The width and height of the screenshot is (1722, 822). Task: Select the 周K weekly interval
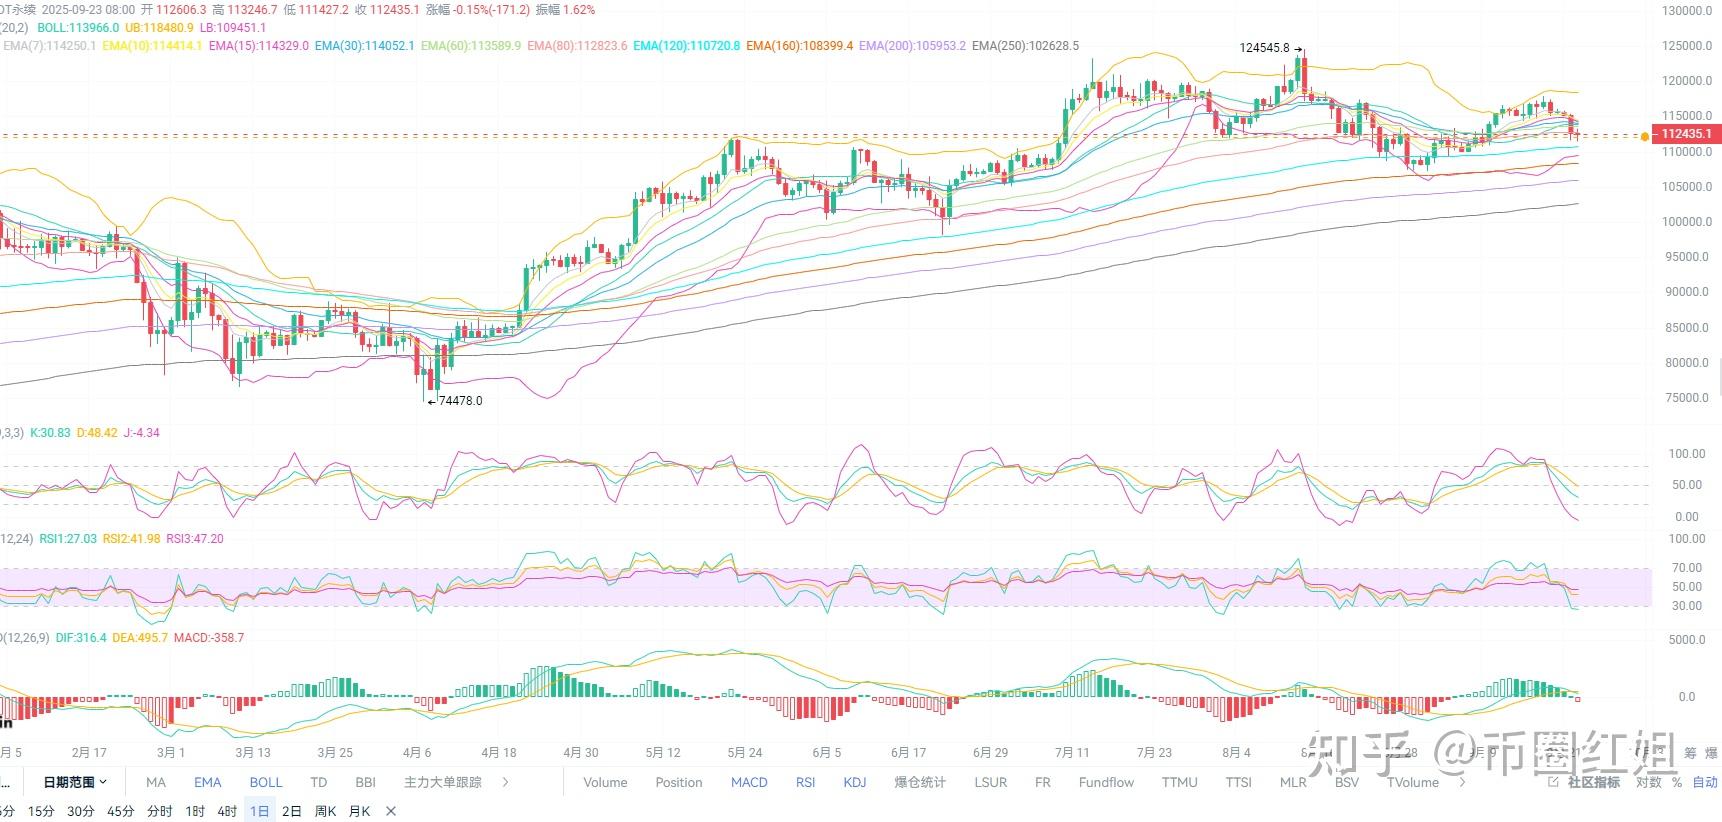(x=325, y=811)
